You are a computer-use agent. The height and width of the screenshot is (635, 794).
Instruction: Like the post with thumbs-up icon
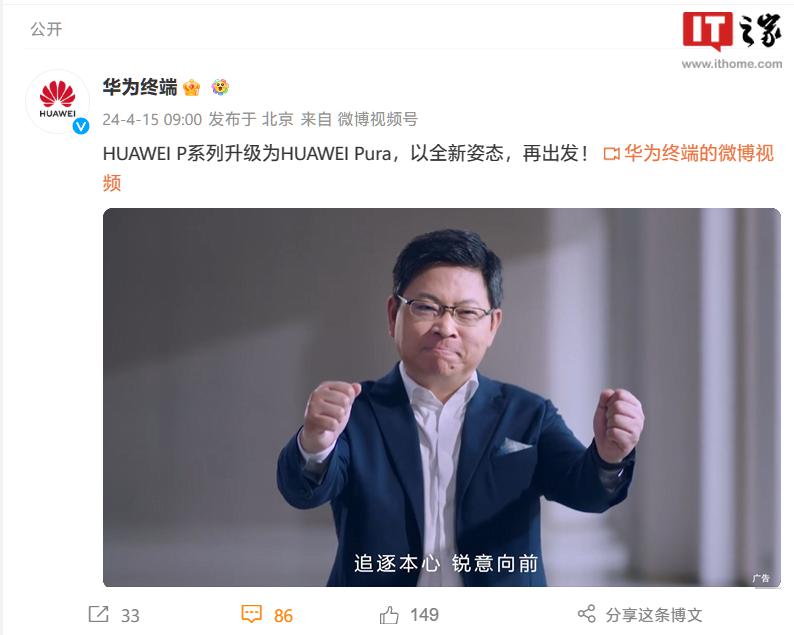coord(389,615)
